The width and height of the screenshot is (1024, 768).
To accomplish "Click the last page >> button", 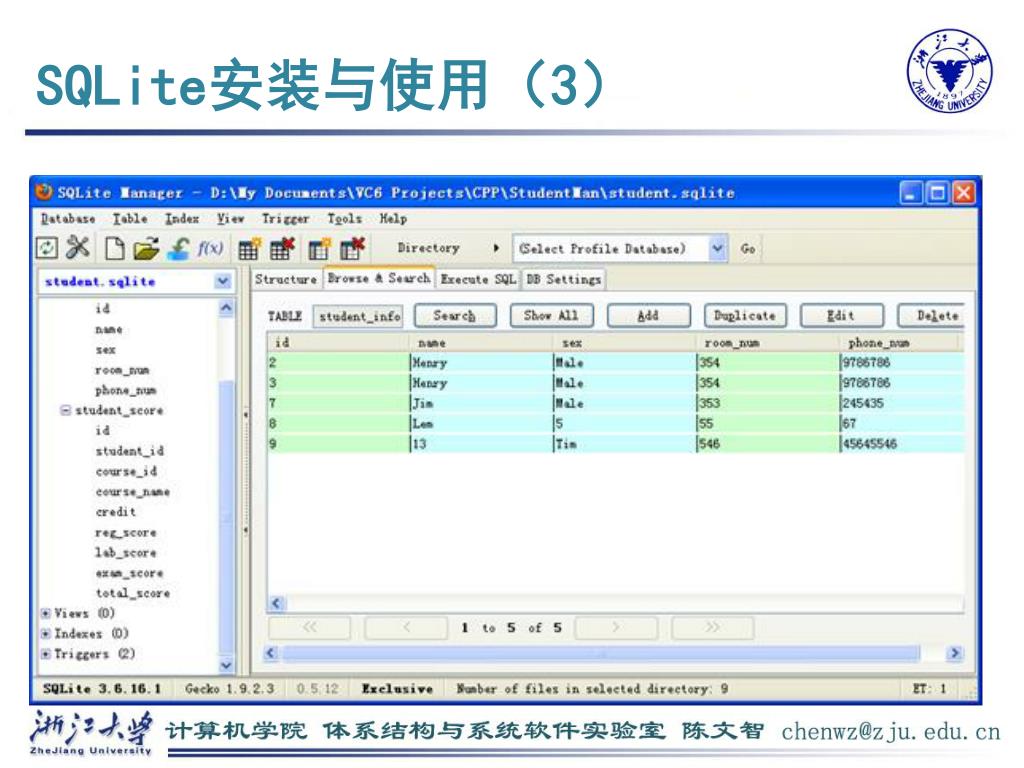I will tap(712, 628).
